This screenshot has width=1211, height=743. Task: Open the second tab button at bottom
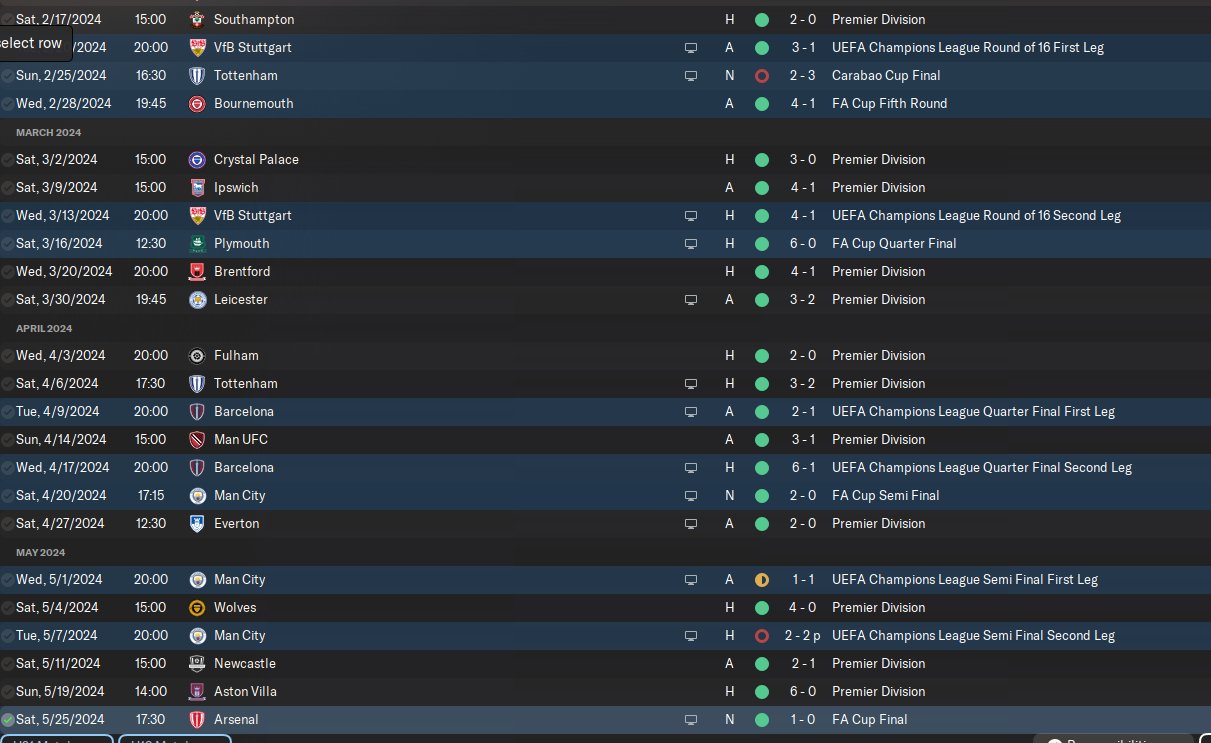pos(175,739)
